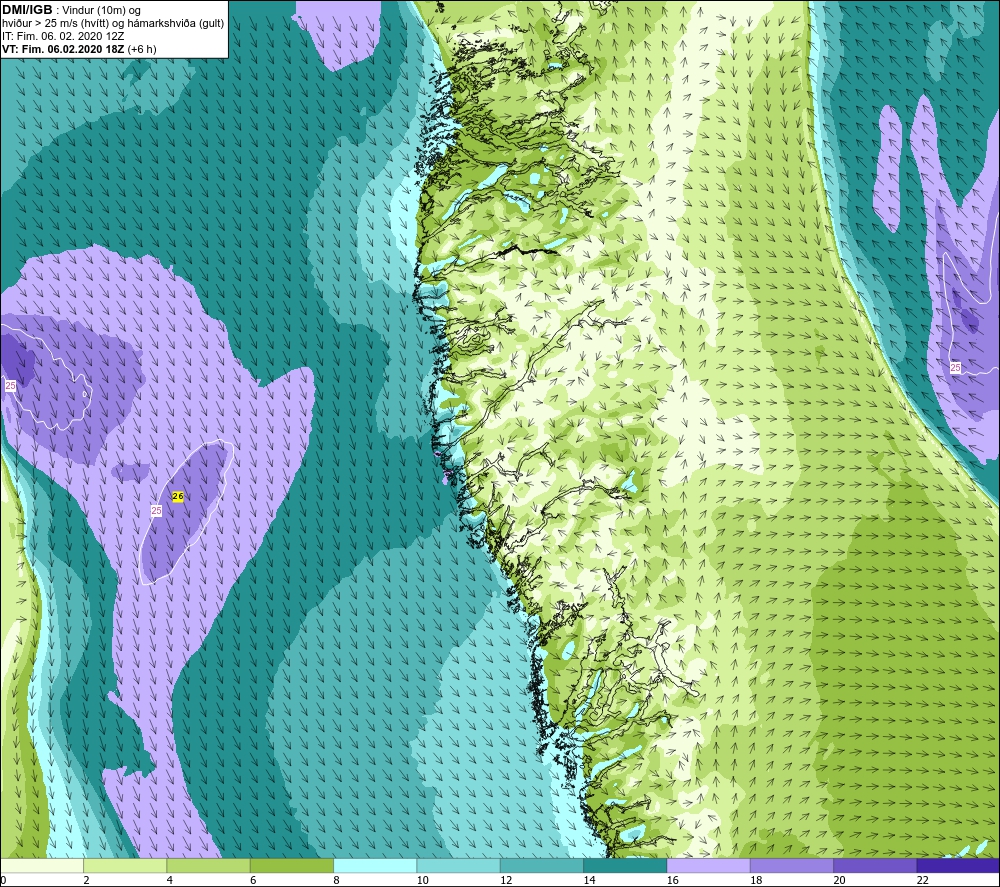1000x887 pixels.
Task: Click the 10–12 m/s turquoise swatch
Action: pos(459,865)
